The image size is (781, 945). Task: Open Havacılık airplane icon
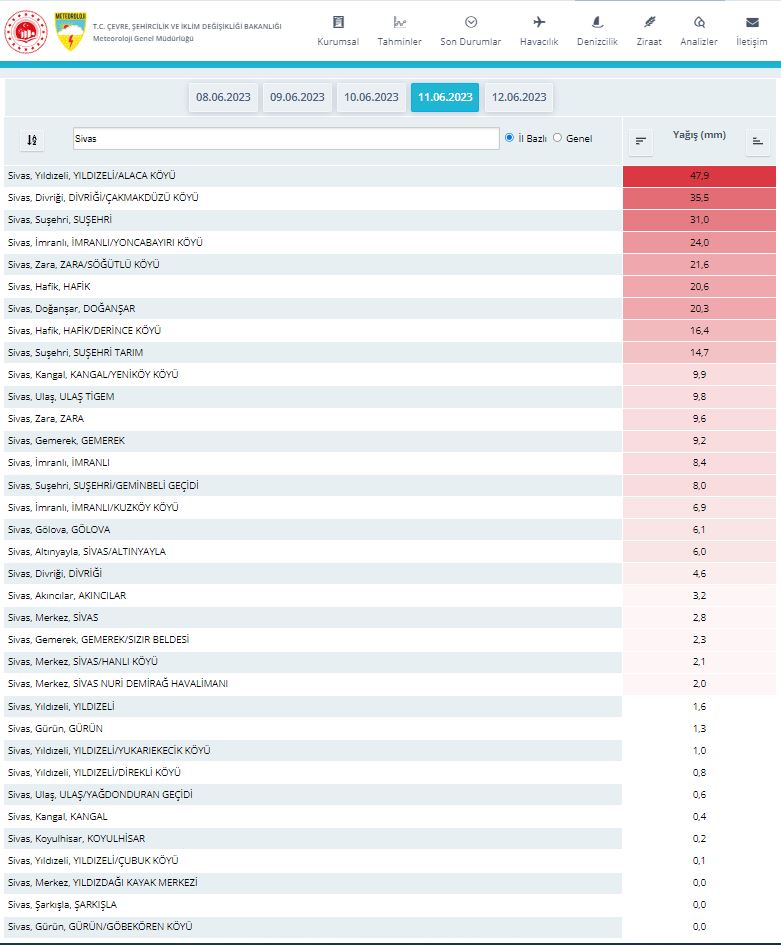pos(539,22)
